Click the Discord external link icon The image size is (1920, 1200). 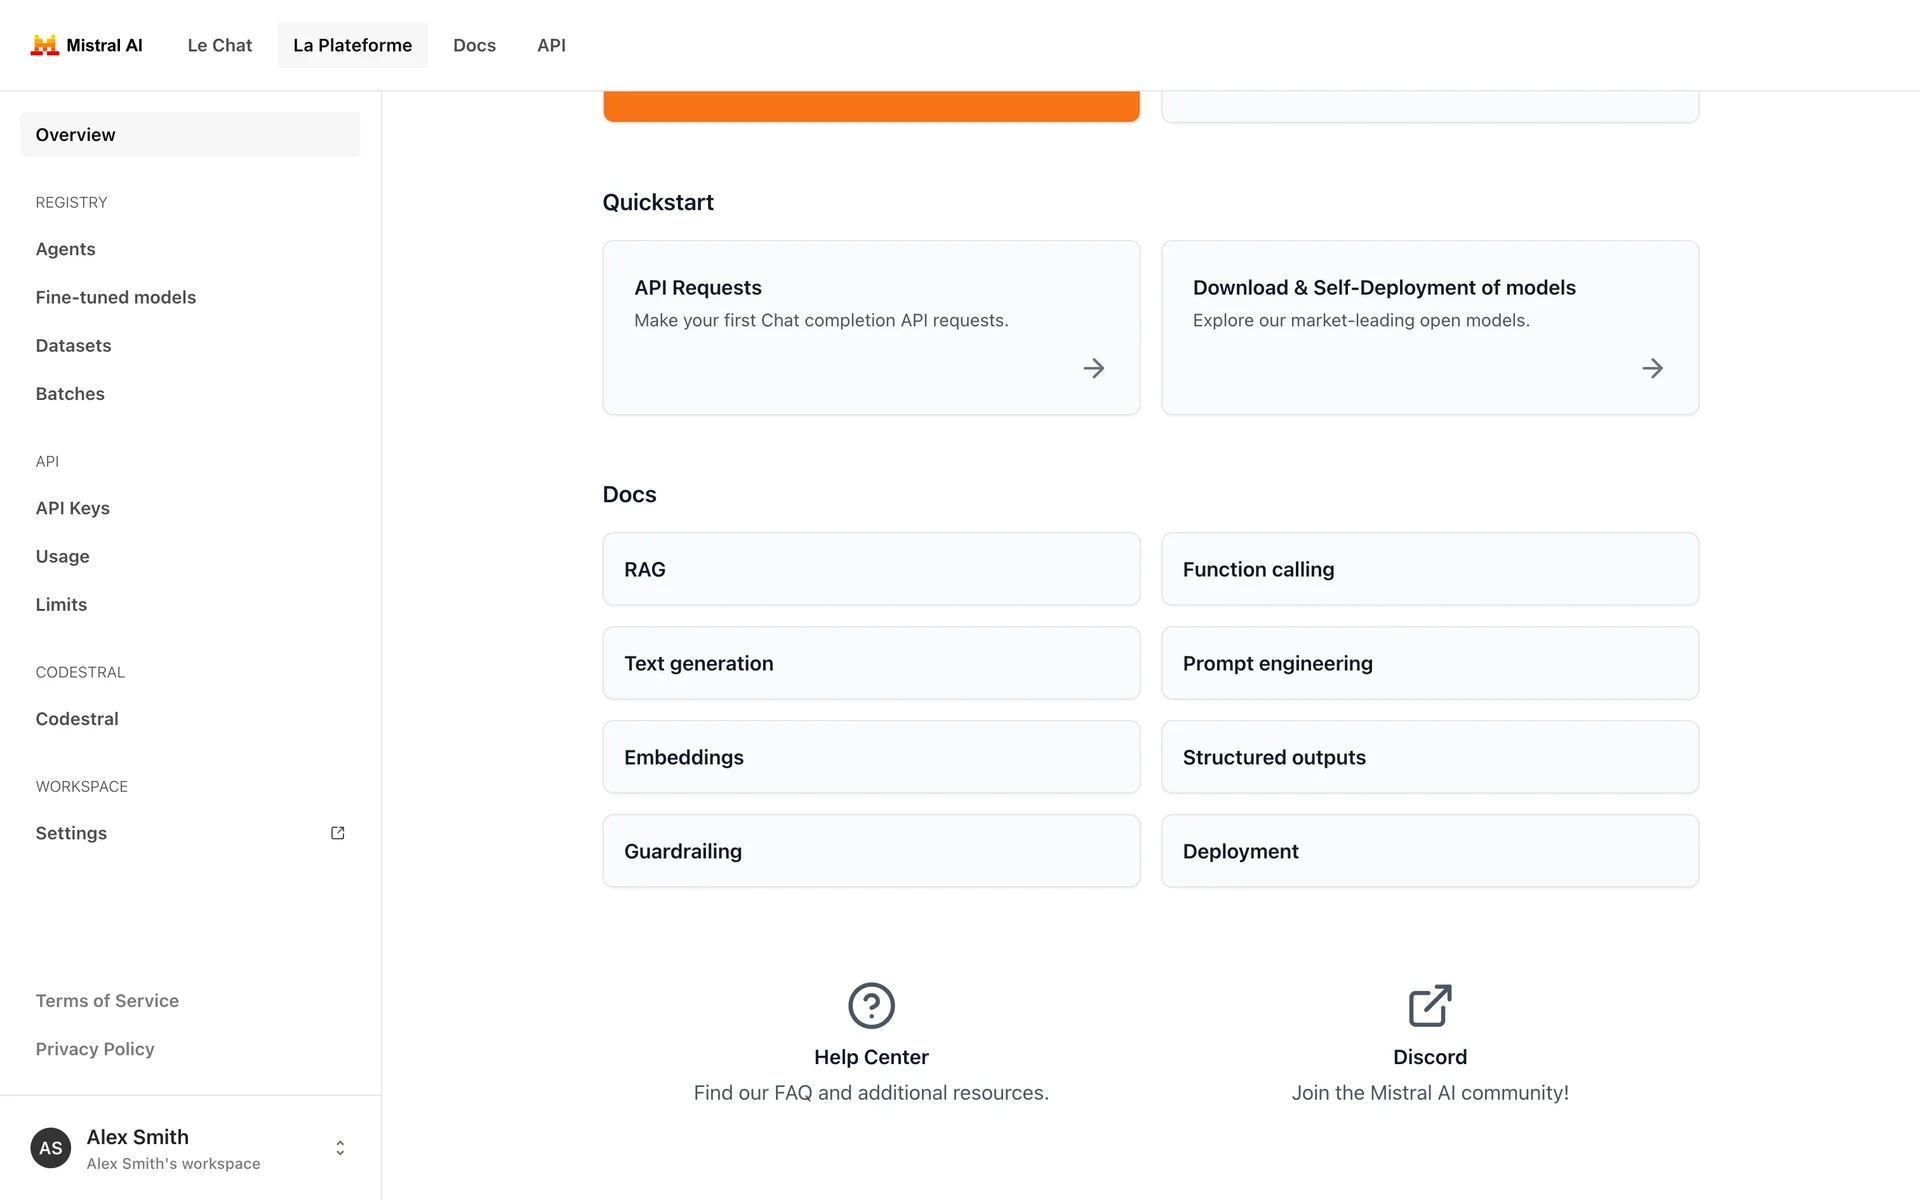point(1430,1005)
